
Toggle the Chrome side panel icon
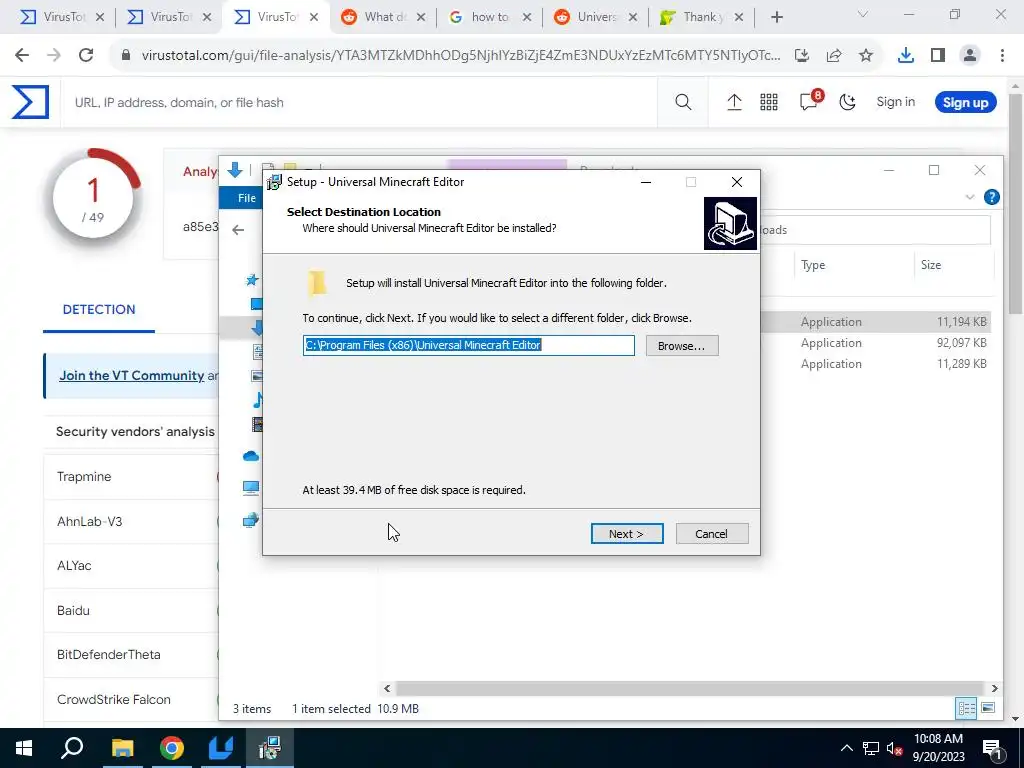[938, 56]
